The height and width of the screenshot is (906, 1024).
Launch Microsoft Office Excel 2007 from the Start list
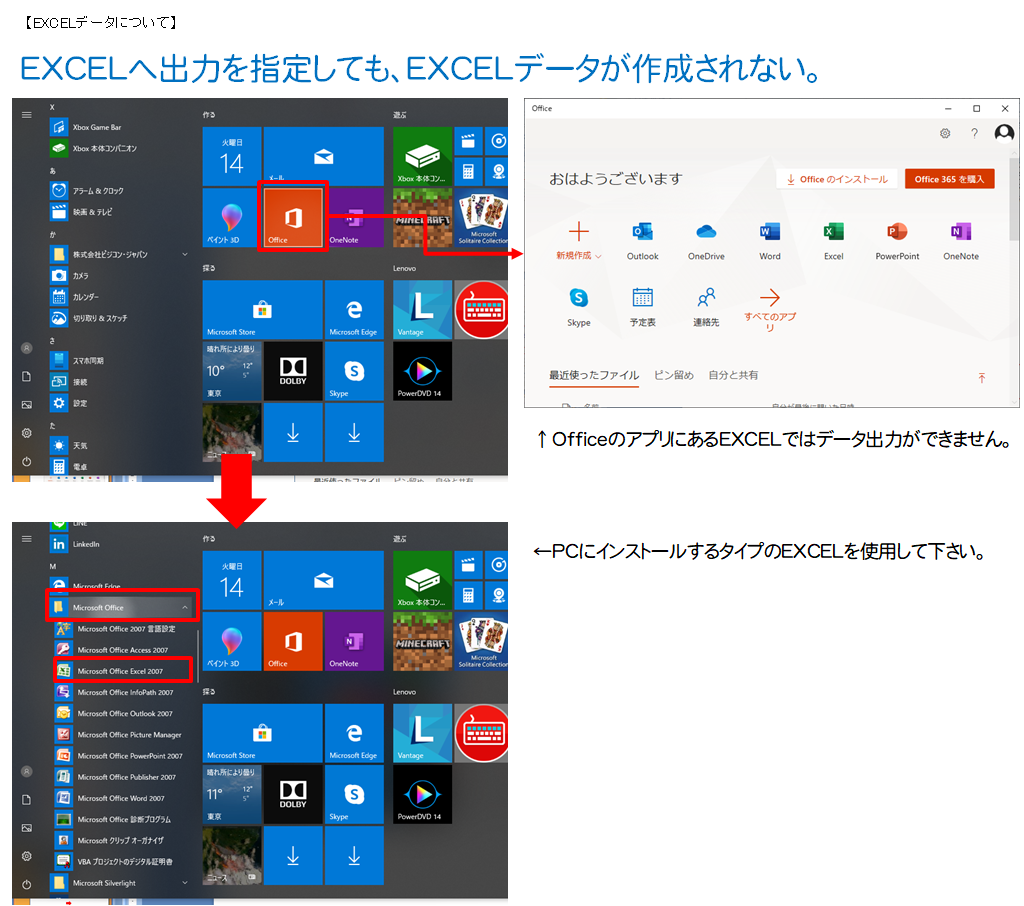coord(120,671)
